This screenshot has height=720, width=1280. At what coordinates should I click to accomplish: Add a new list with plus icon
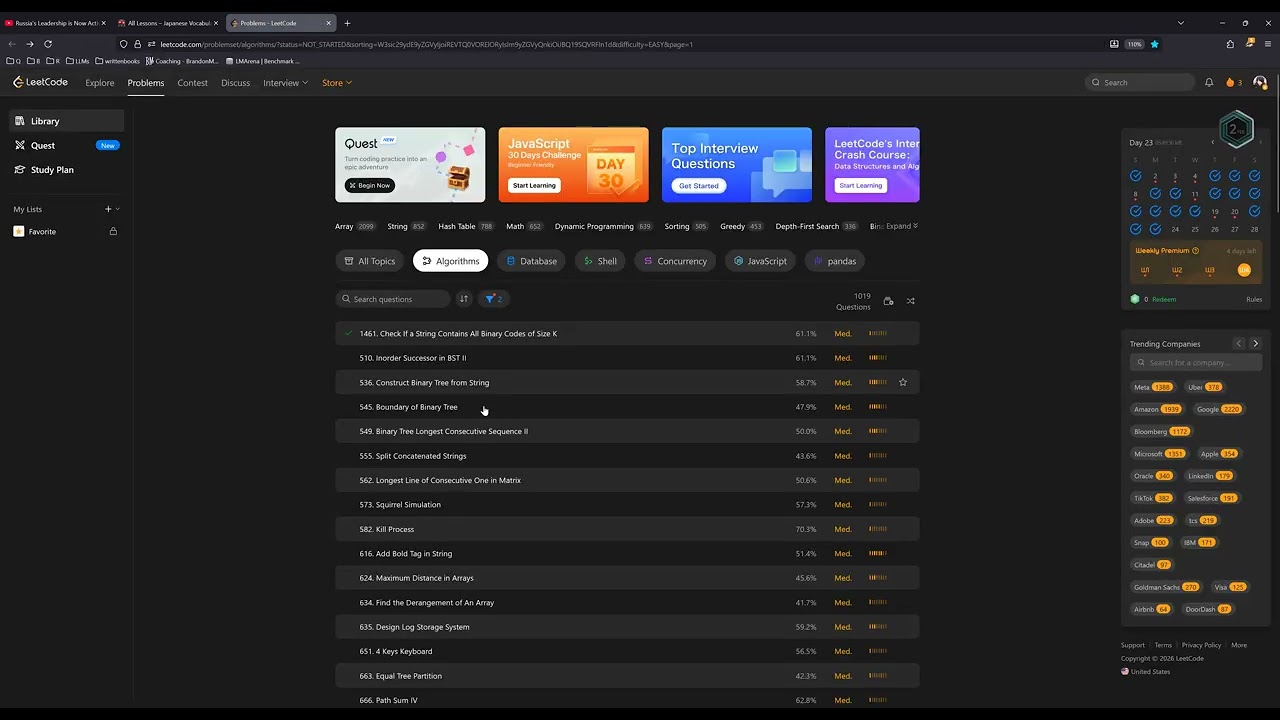[108, 209]
